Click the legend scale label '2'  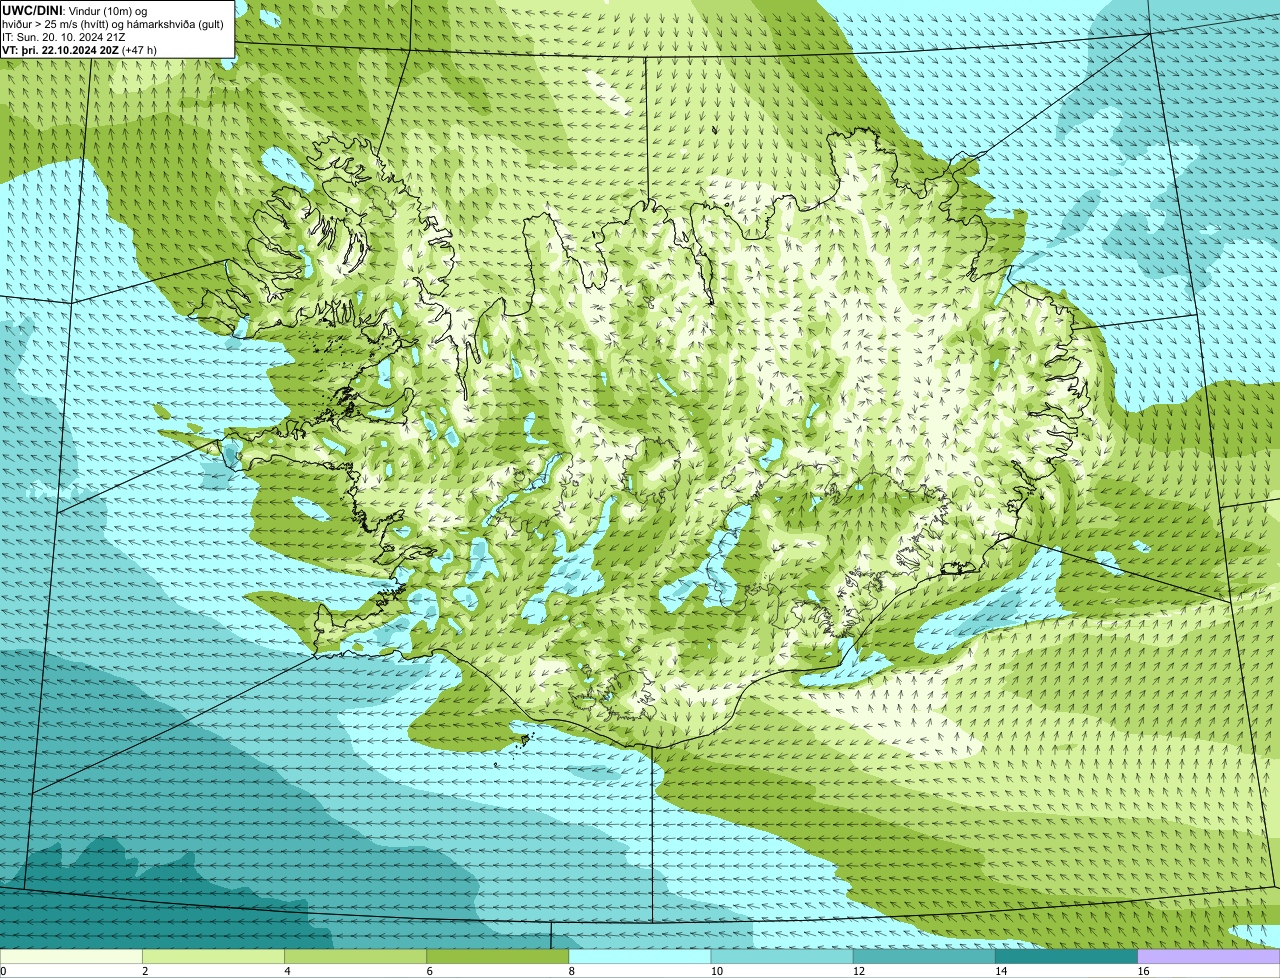145,971
